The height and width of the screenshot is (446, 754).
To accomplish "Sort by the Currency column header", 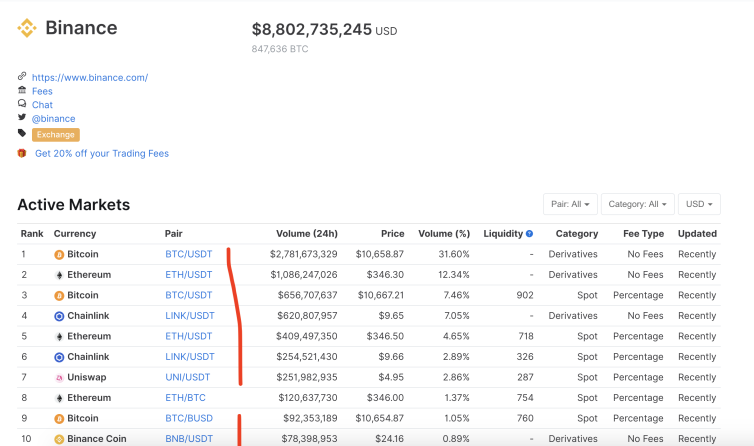I will [75, 233].
